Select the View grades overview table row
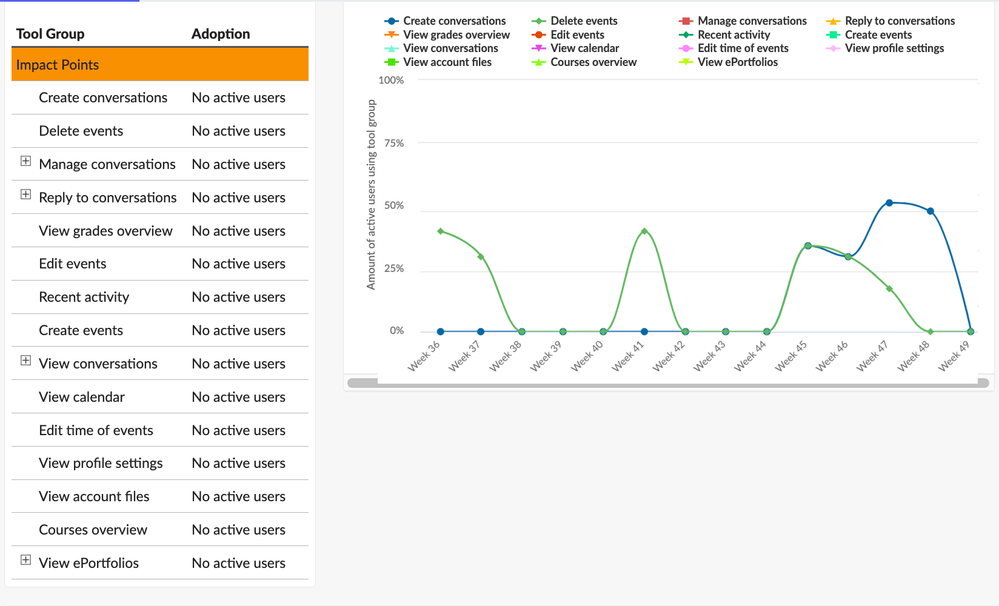The image size is (999, 606). click(x=160, y=231)
